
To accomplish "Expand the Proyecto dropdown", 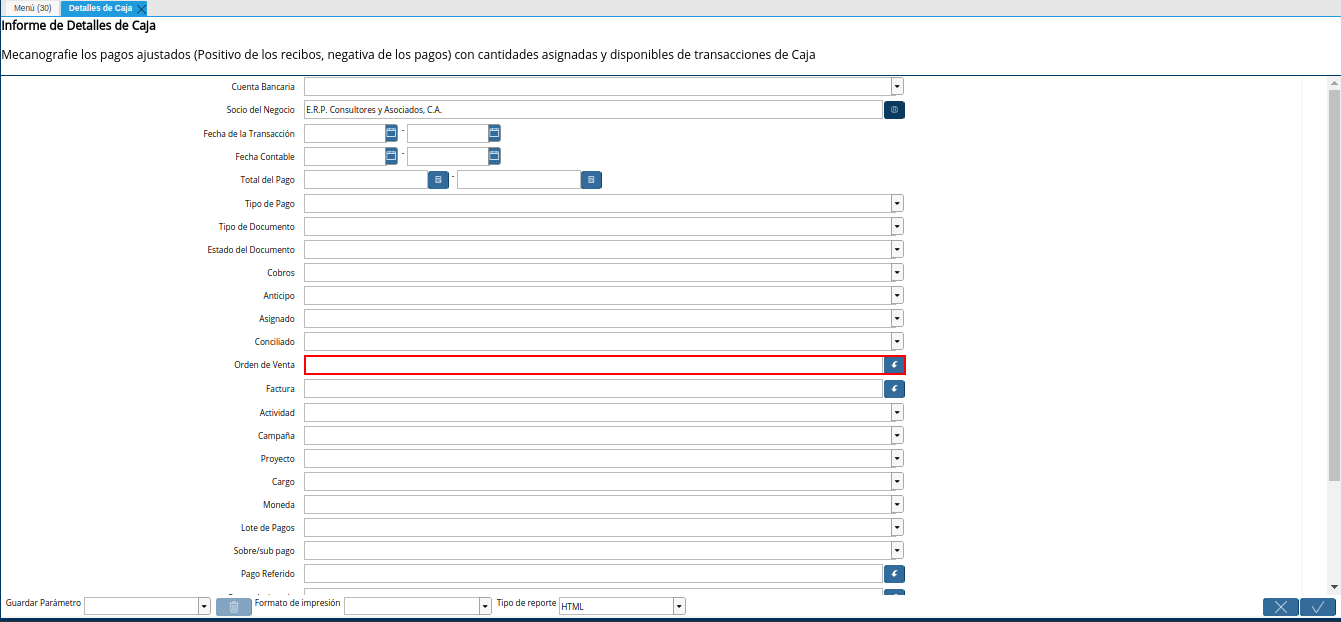I will [897, 458].
